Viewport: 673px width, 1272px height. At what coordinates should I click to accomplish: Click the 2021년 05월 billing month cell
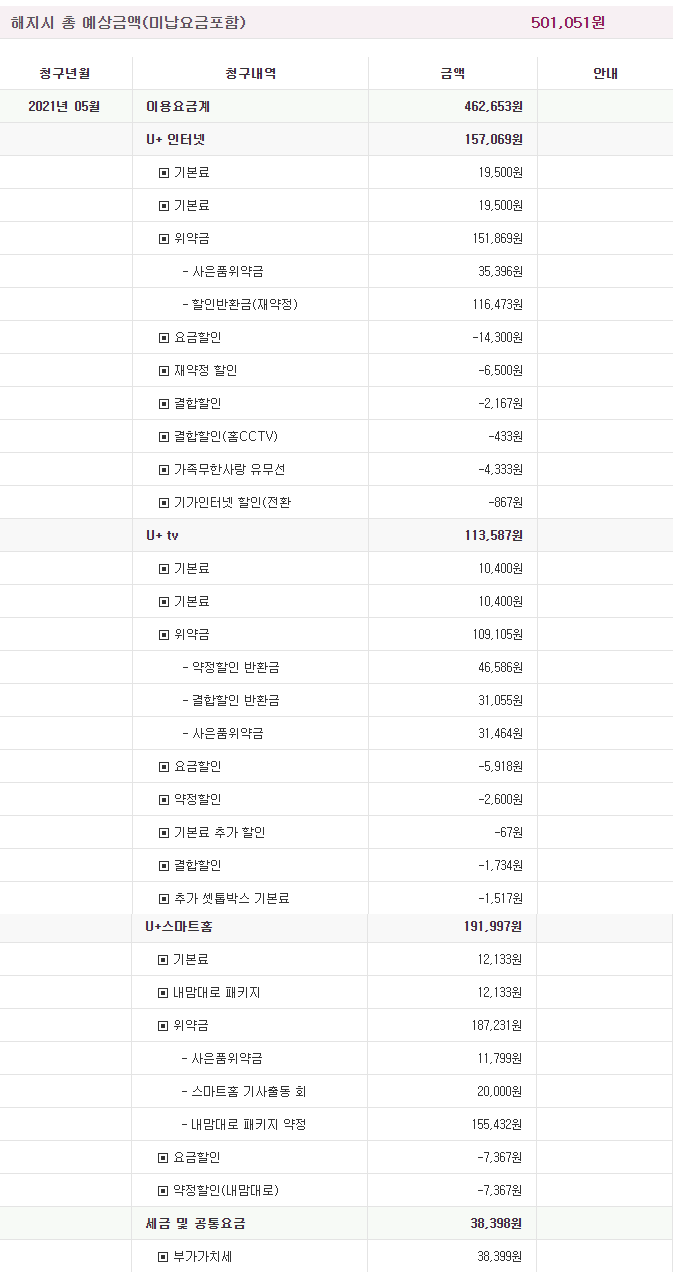pyautogui.click(x=65, y=106)
